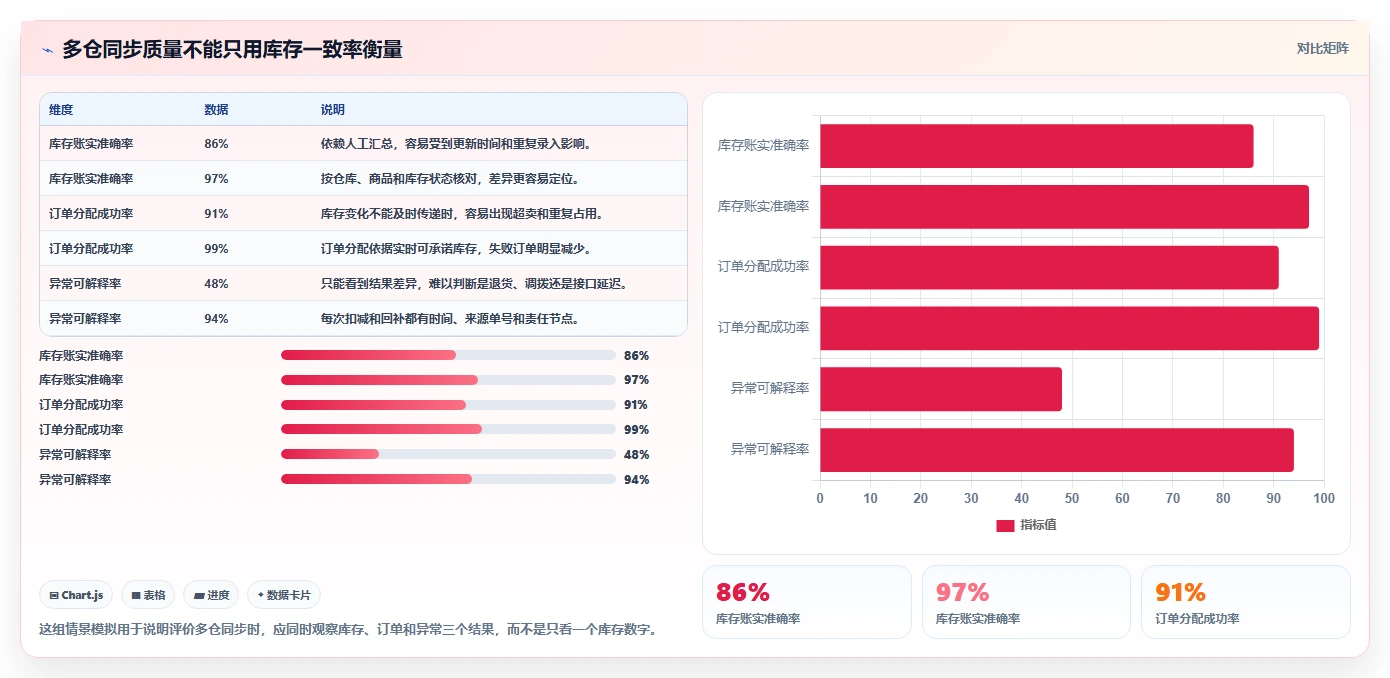The height and width of the screenshot is (678, 1390).
Task: Select the 数据卡片 tag chip
Action: 284,595
